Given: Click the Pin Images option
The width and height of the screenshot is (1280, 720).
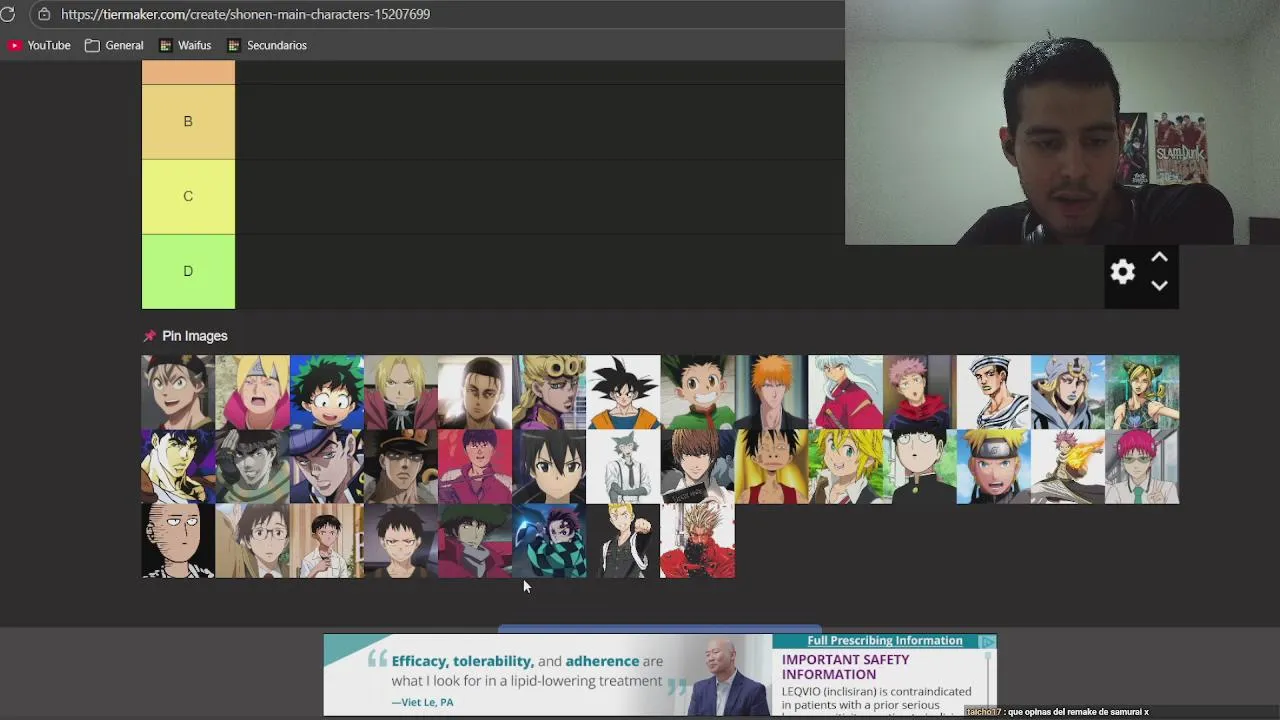Looking at the screenshot, I should point(195,336).
